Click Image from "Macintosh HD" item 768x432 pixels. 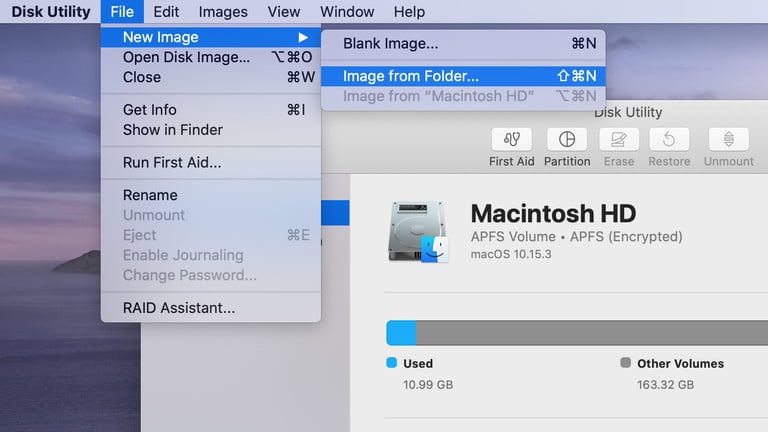463,96
